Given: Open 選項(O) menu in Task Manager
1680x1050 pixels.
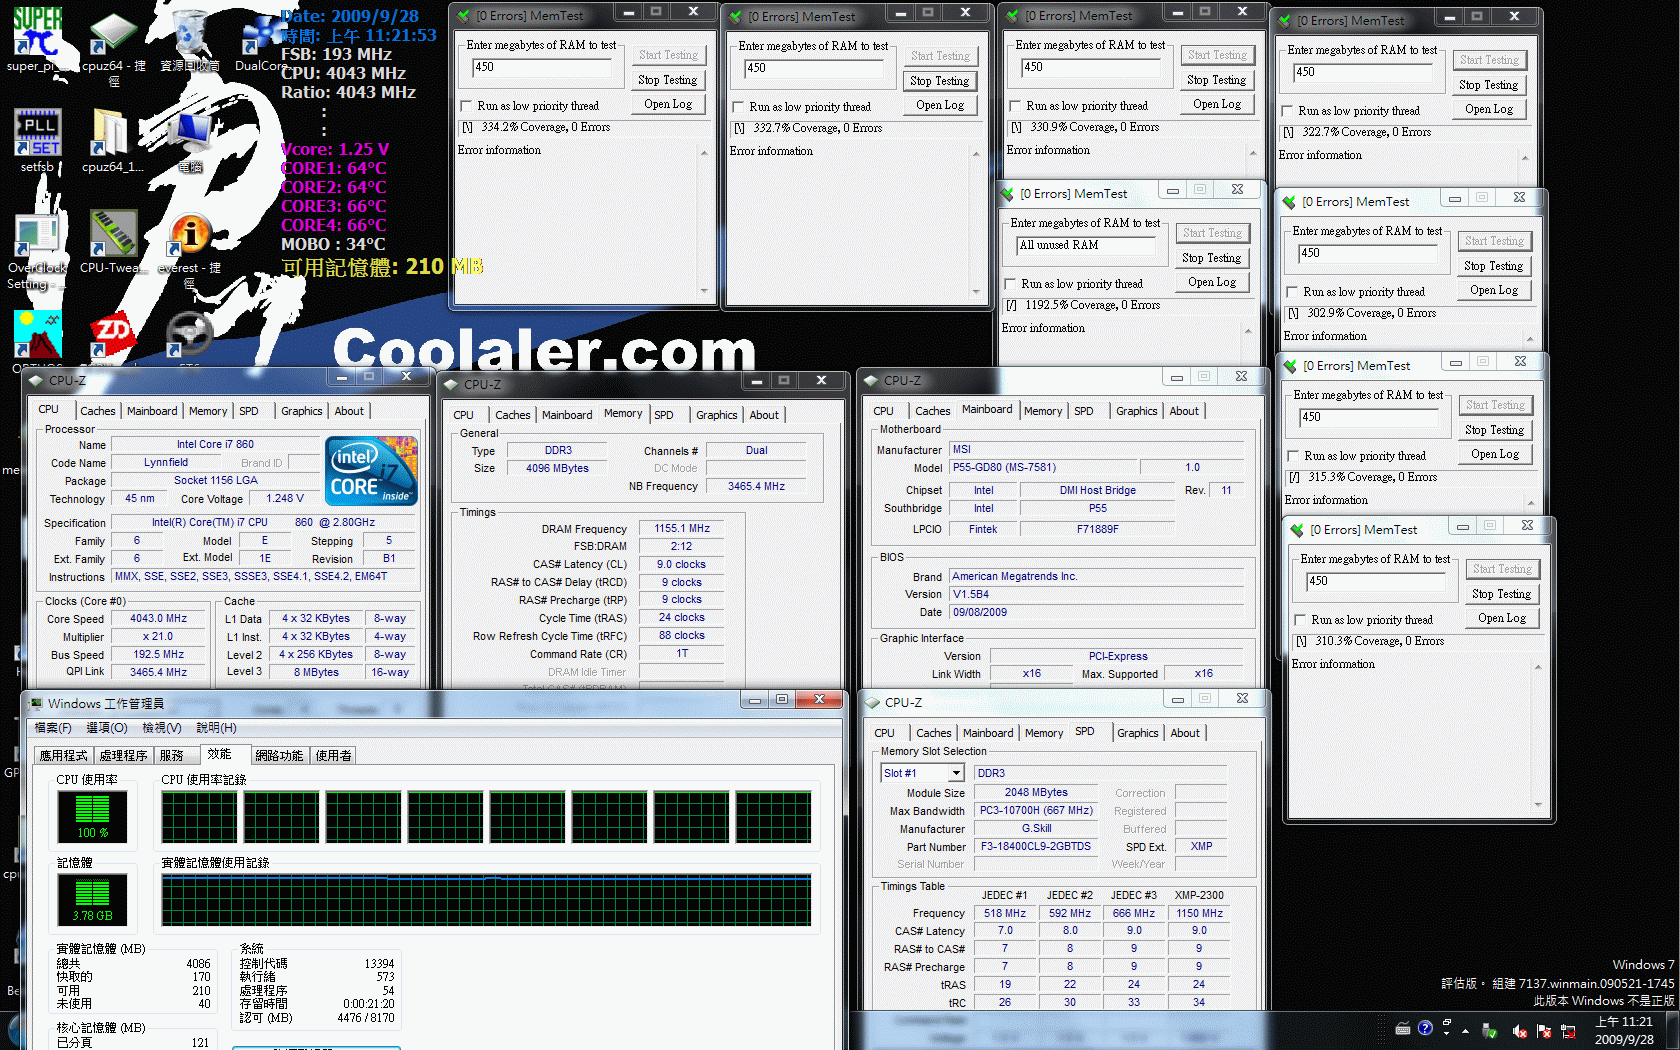Looking at the screenshot, I should [107, 728].
